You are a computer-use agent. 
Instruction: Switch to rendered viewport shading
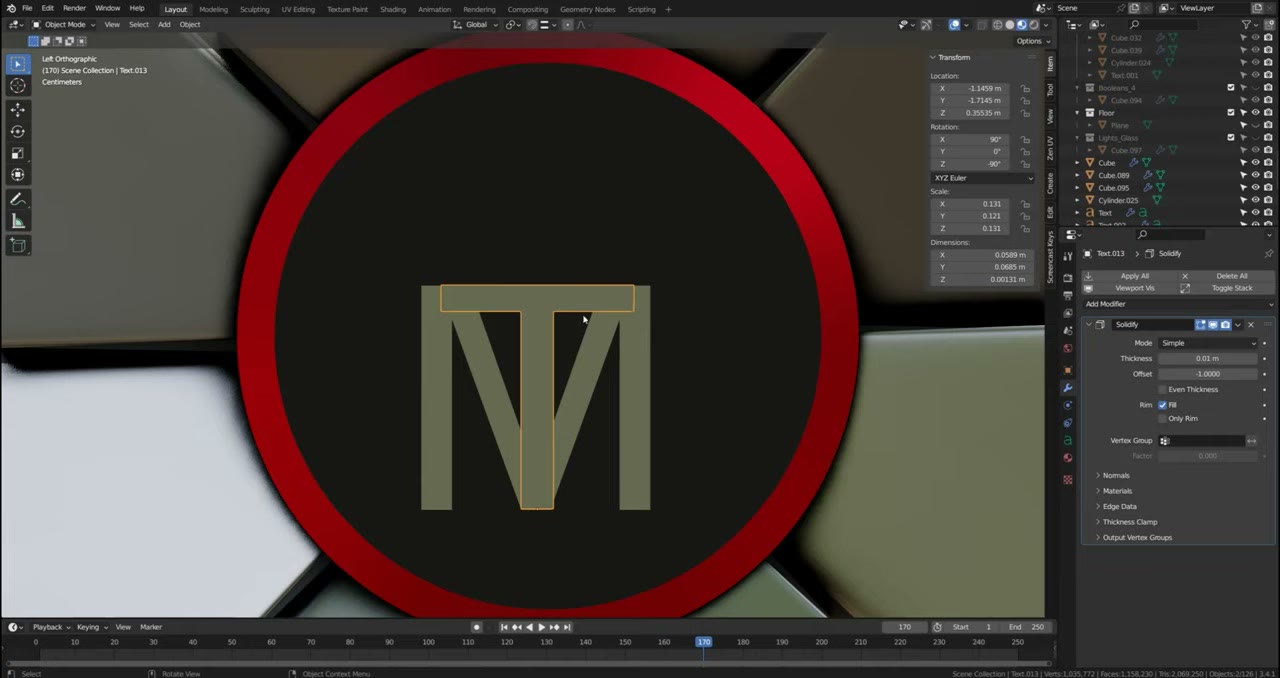pyautogui.click(x=1034, y=25)
